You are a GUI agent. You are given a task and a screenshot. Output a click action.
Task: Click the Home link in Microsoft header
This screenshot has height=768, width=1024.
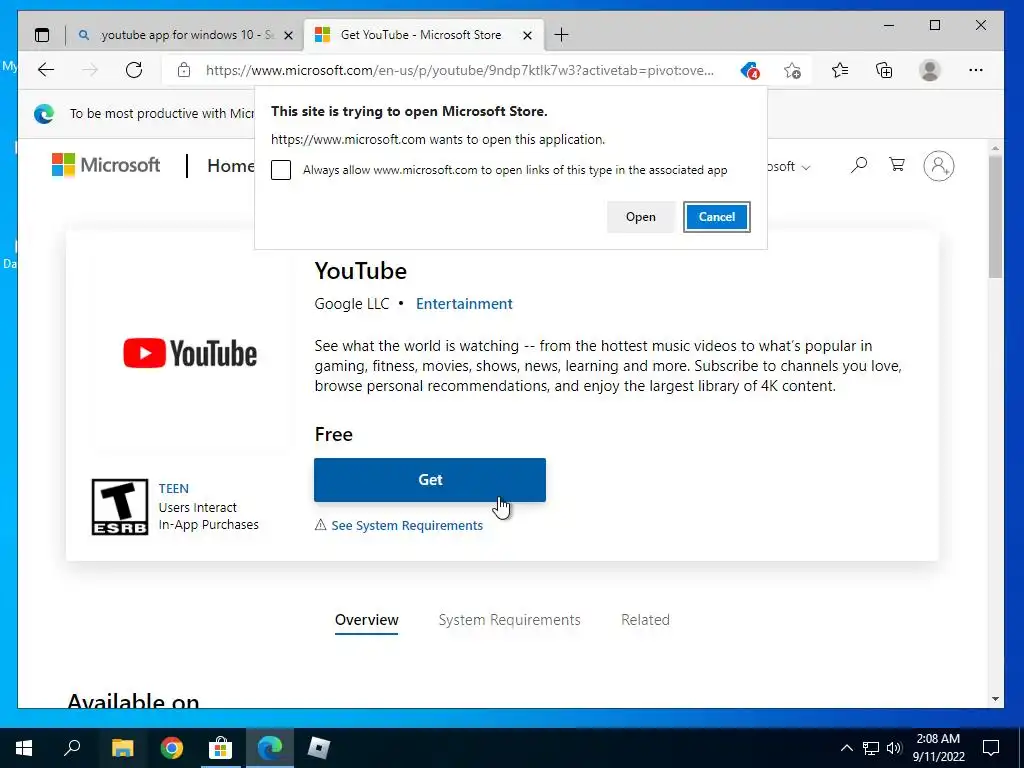(x=231, y=166)
